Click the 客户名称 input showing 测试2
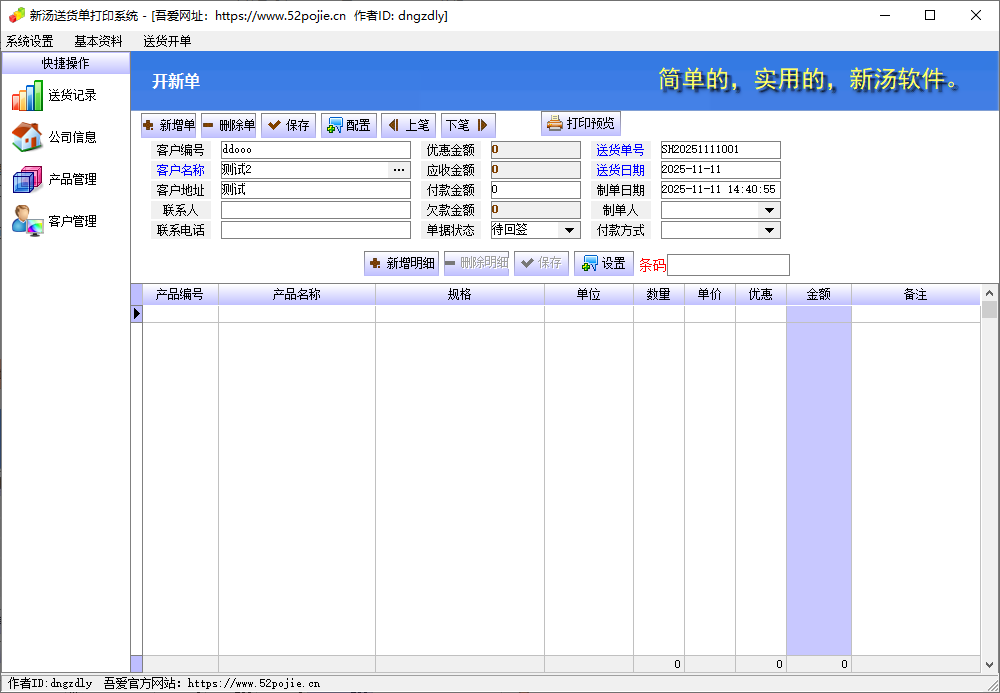 click(x=304, y=170)
